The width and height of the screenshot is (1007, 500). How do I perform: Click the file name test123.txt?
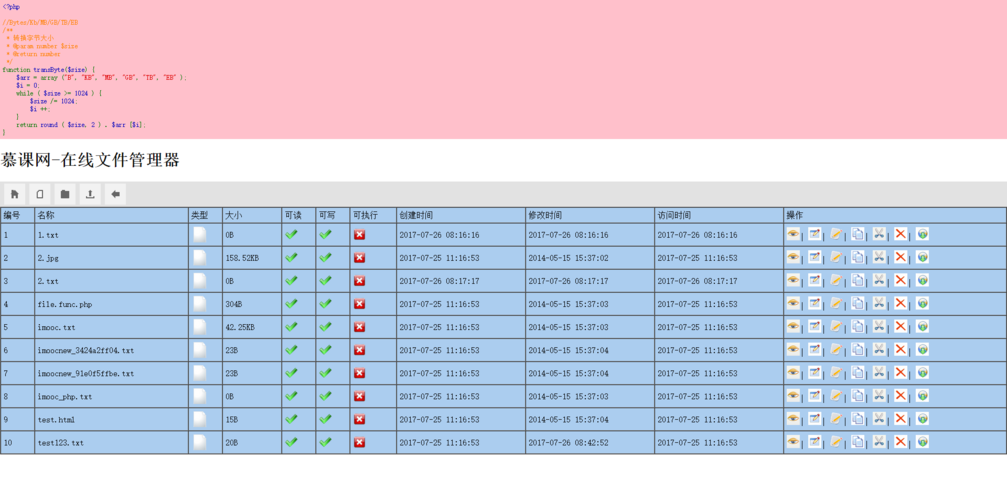[60, 443]
